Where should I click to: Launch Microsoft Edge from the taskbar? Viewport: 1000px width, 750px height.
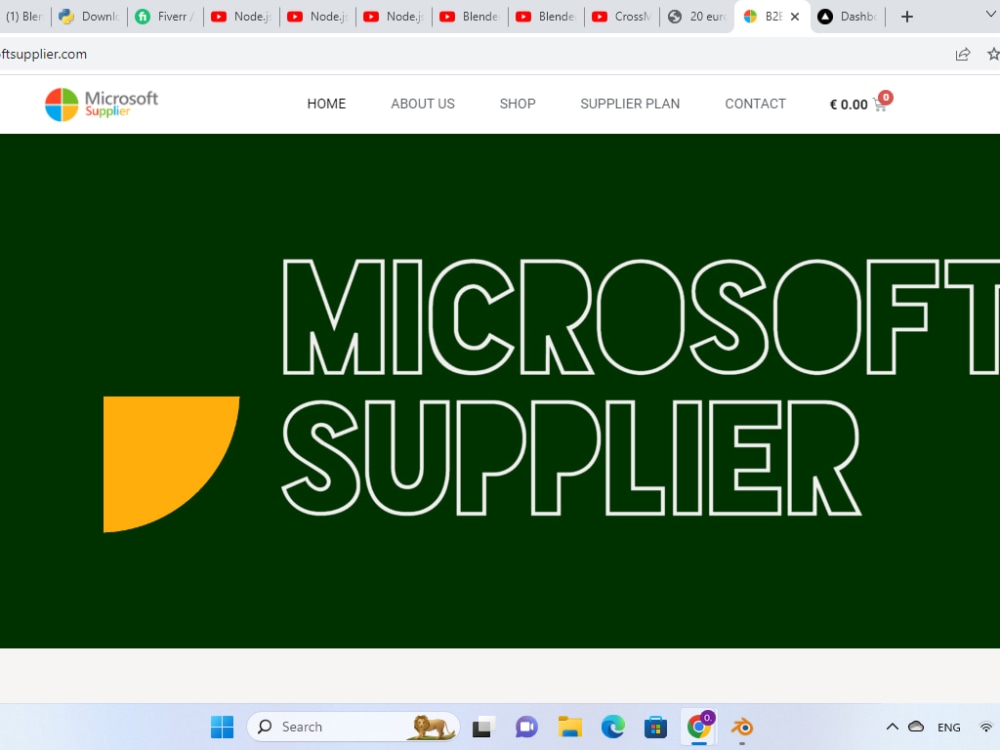pyautogui.click(x=613, y=726)
